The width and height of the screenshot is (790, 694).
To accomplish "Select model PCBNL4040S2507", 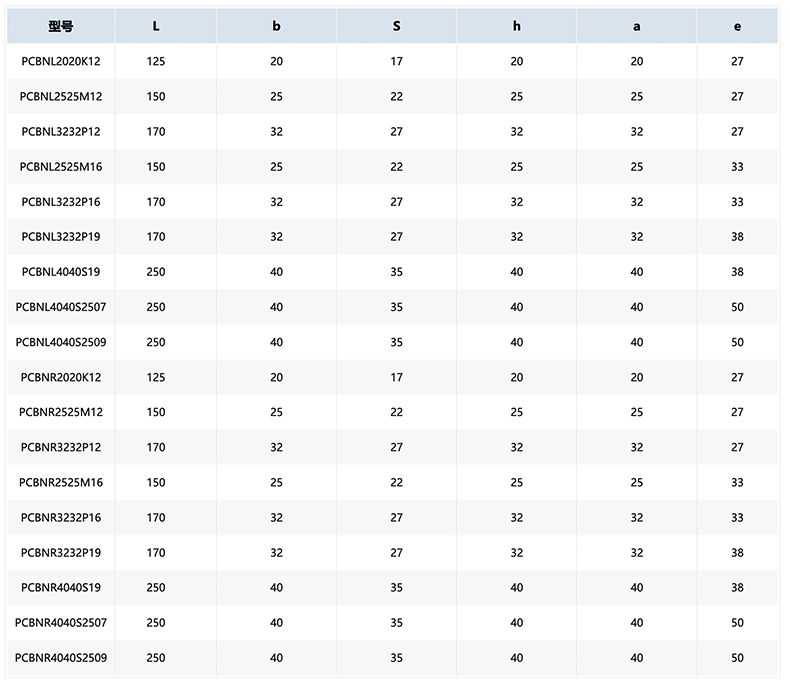I will point(61,307).
